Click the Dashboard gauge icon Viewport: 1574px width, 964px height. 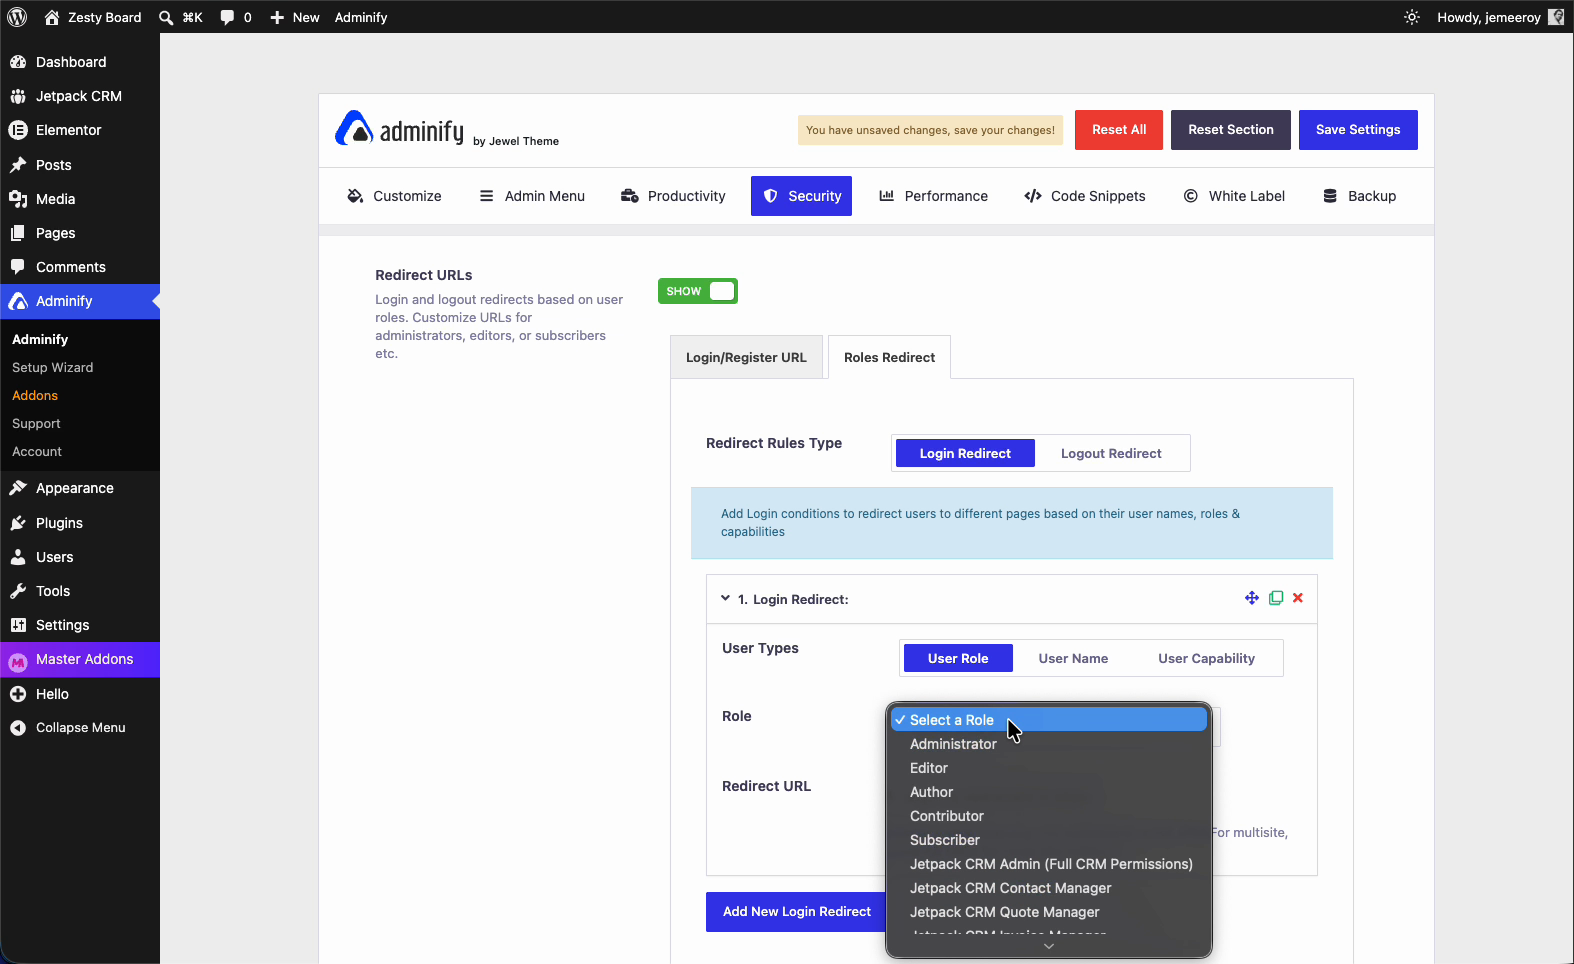pyautogui.click(x=18, y=62)
